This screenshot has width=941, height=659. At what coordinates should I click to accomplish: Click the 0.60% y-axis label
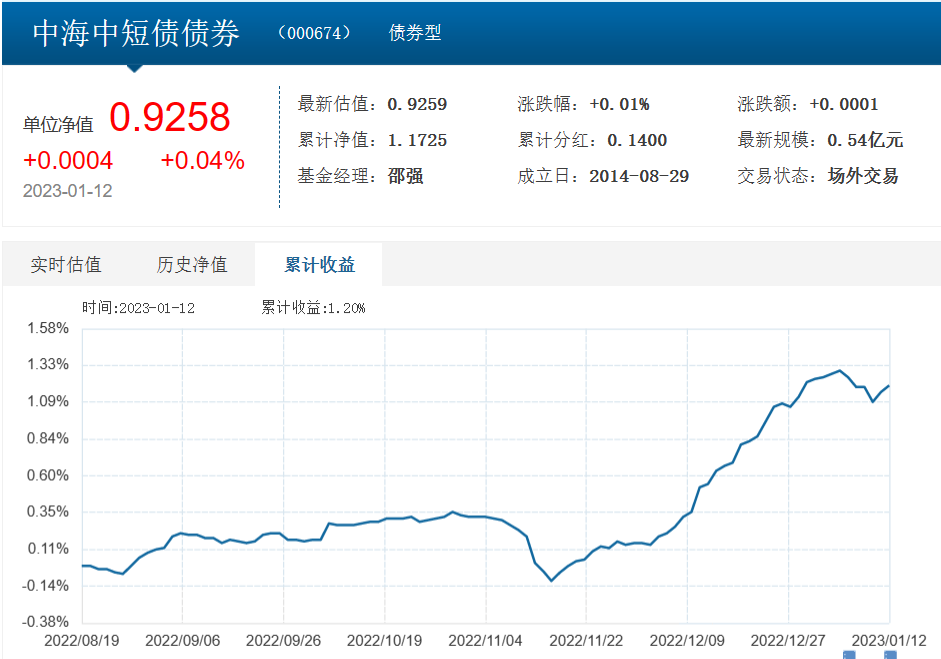coord(48,475)
